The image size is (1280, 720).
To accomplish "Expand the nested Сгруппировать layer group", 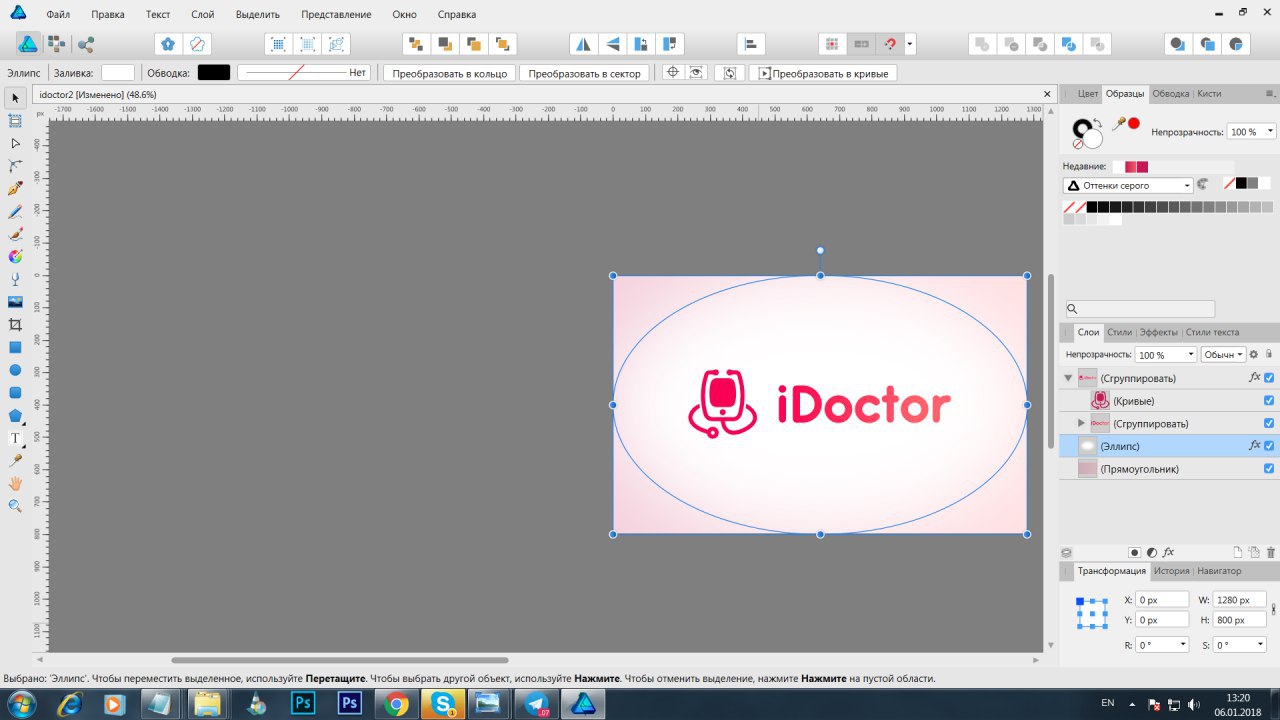I will coord(1081,423).
